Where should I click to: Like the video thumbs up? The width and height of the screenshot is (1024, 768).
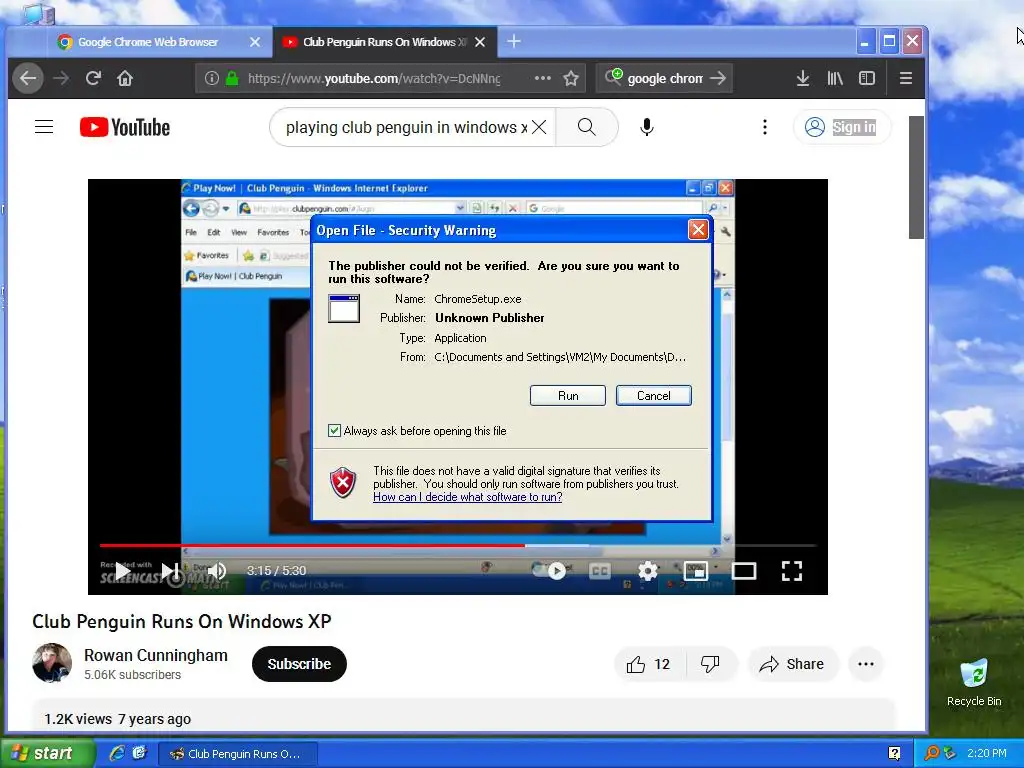pyautogui.click(x=648, y=664)
